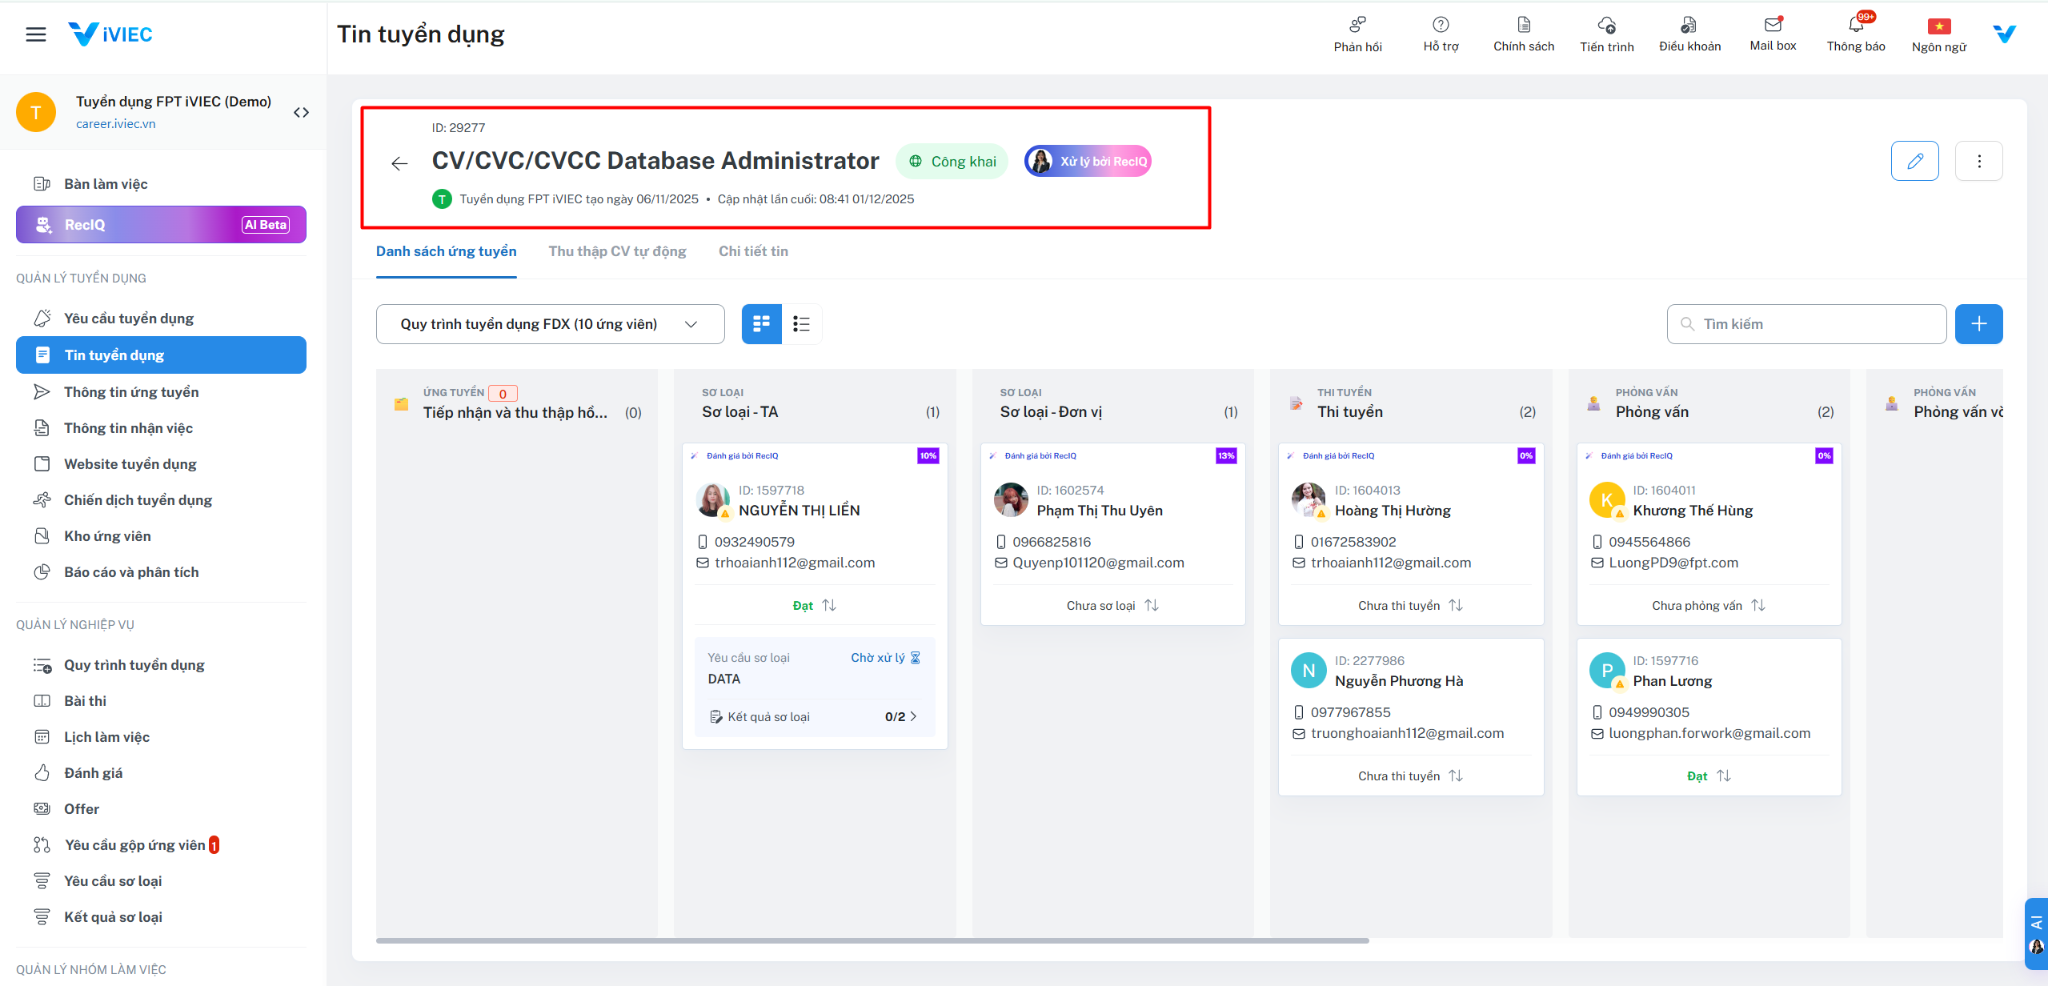
Task: Click Nguyễn Phương Hà's Chưa thi tuyển arrows
Action: pos(1456,776)
